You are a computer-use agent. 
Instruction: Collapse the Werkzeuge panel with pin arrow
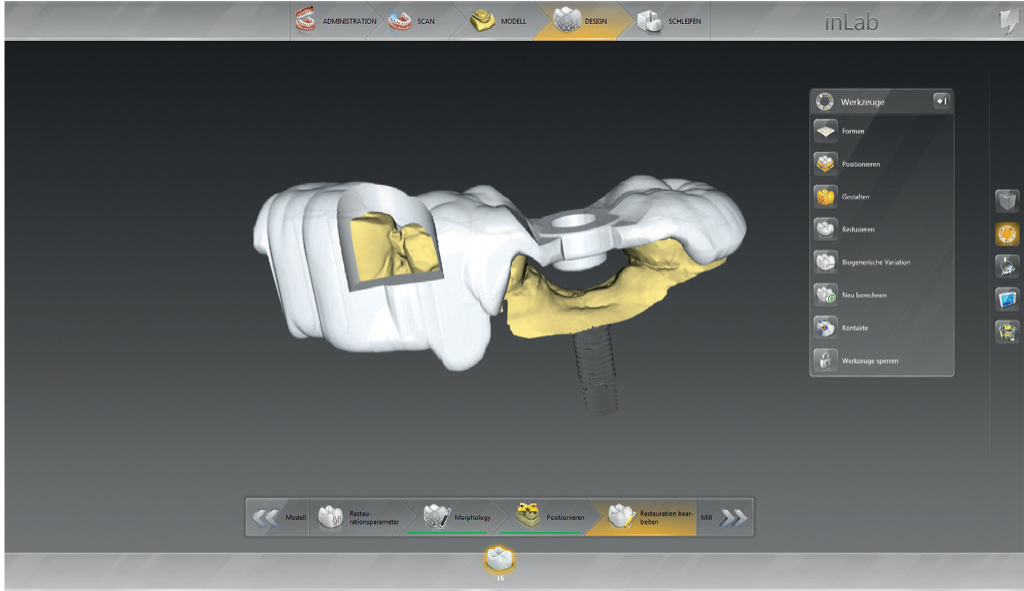coord(941,101)
